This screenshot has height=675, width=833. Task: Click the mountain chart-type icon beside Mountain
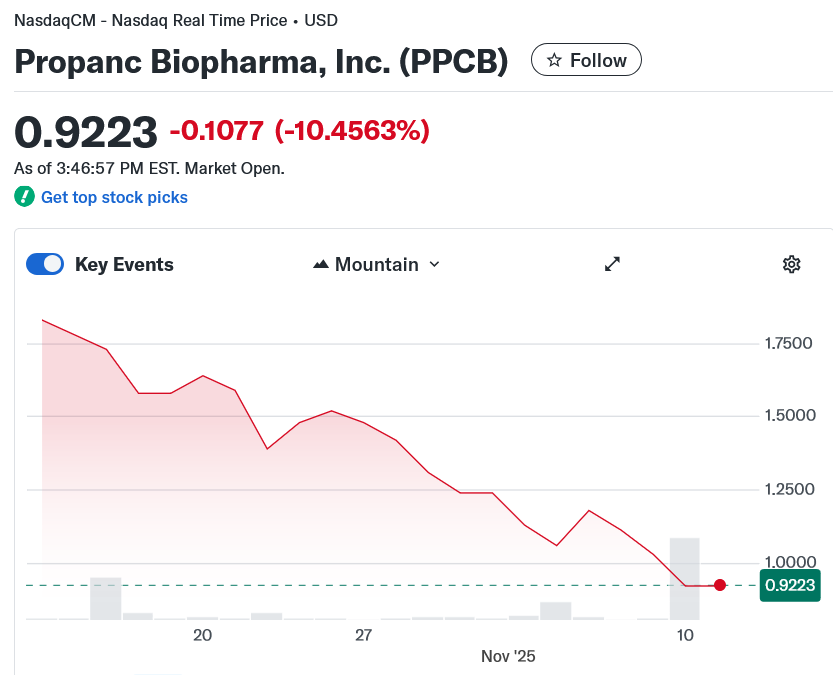321,264
